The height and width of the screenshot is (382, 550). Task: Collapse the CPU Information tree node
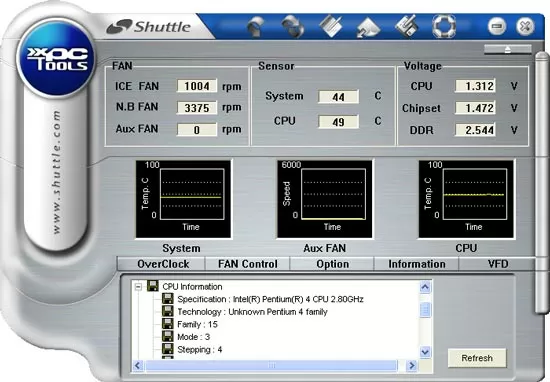click(138, 287)
